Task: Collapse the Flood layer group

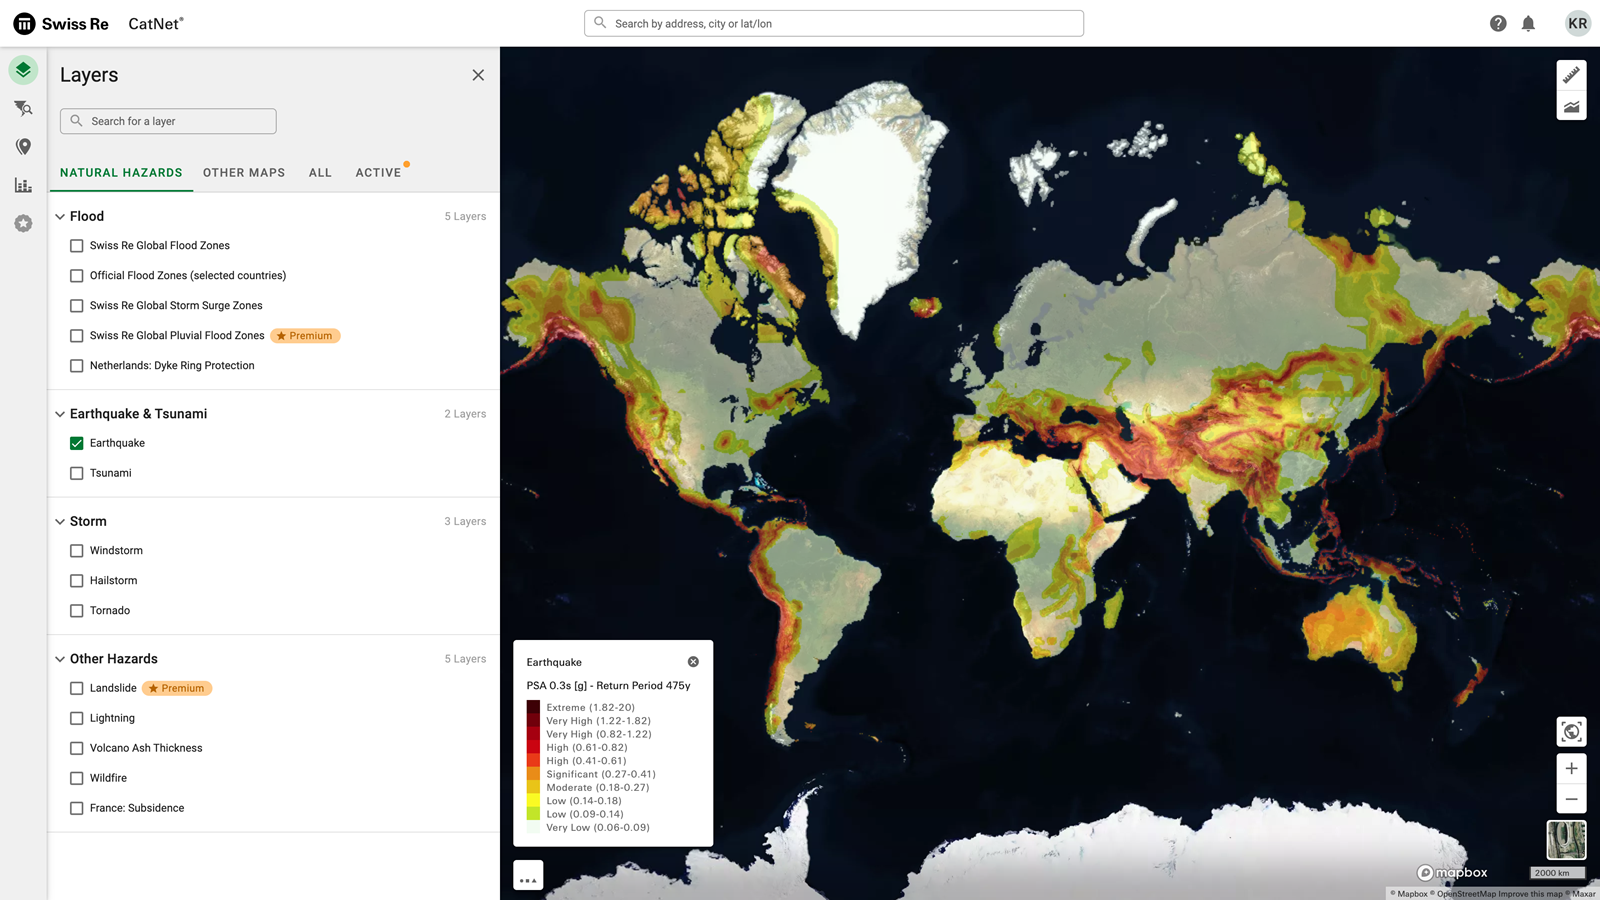Action: coord(60,216)
